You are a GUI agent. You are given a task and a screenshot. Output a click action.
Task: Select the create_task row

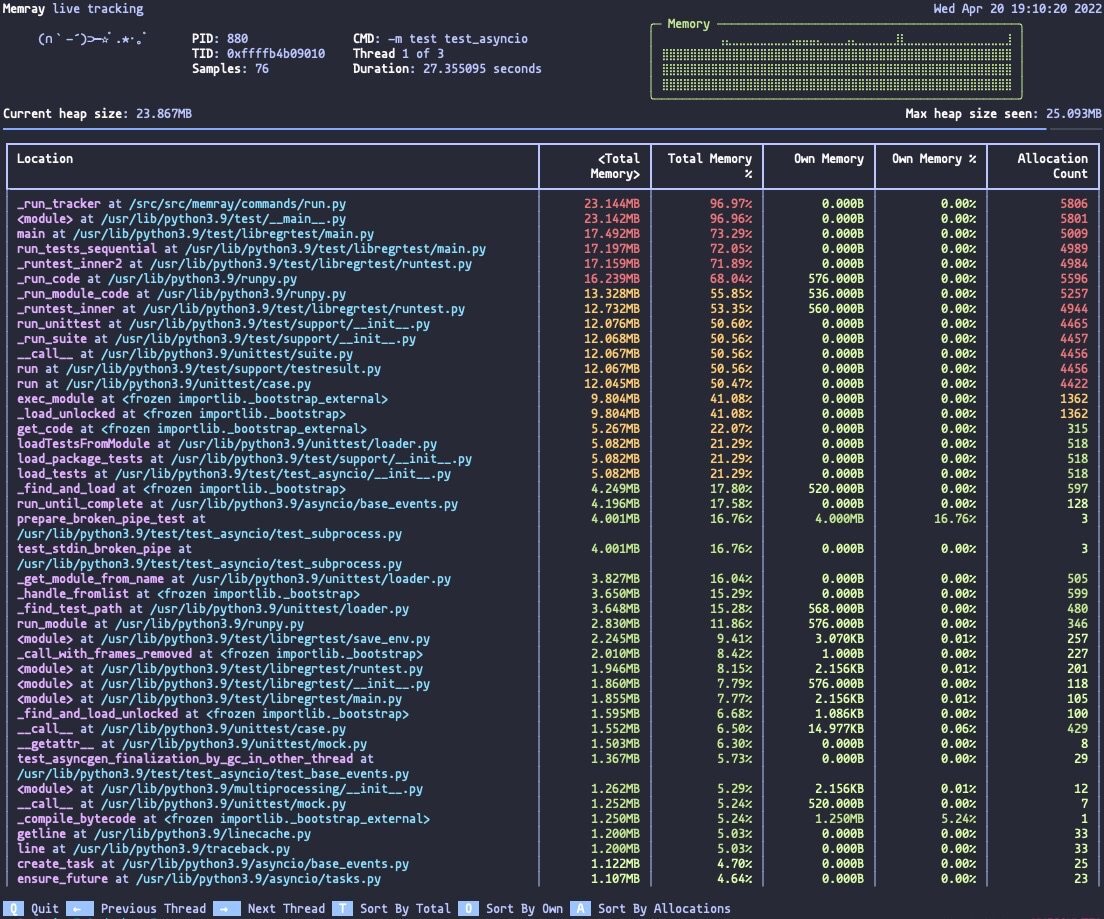coord(552,863)
